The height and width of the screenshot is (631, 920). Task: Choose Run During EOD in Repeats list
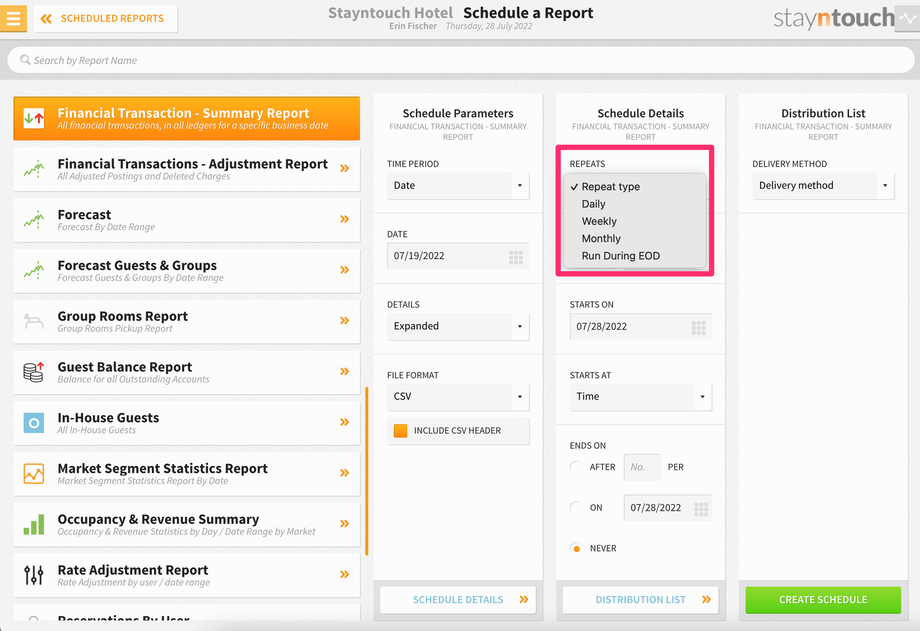[634, 256]
